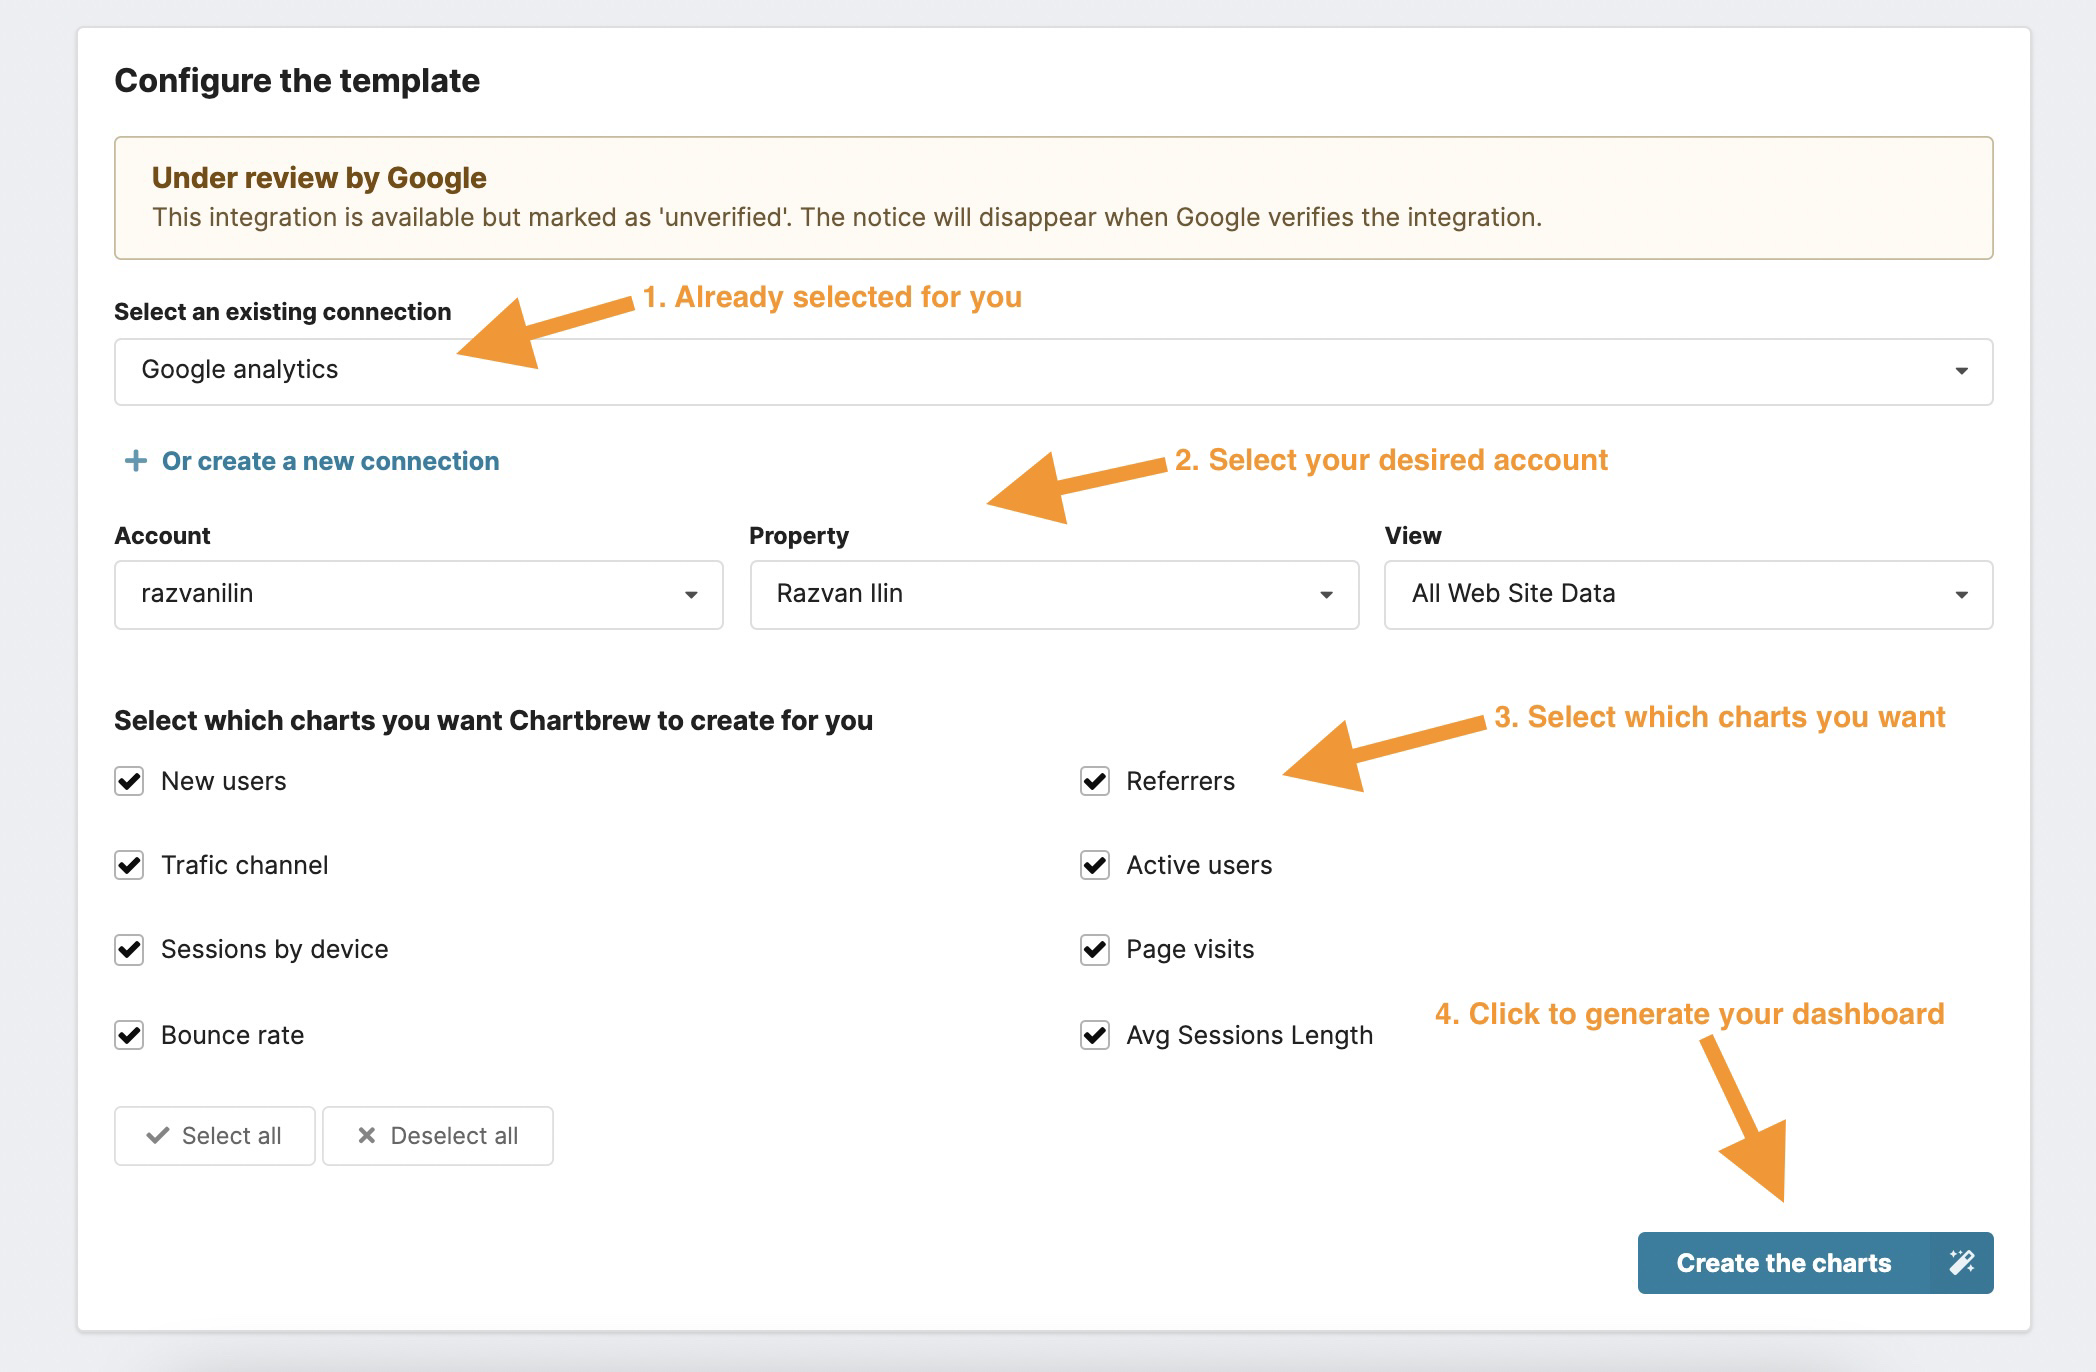The height and width of the screenshot is (1372, 2096).
Task: Click the Select all checkmark icon
Action: pos(155,1136)
